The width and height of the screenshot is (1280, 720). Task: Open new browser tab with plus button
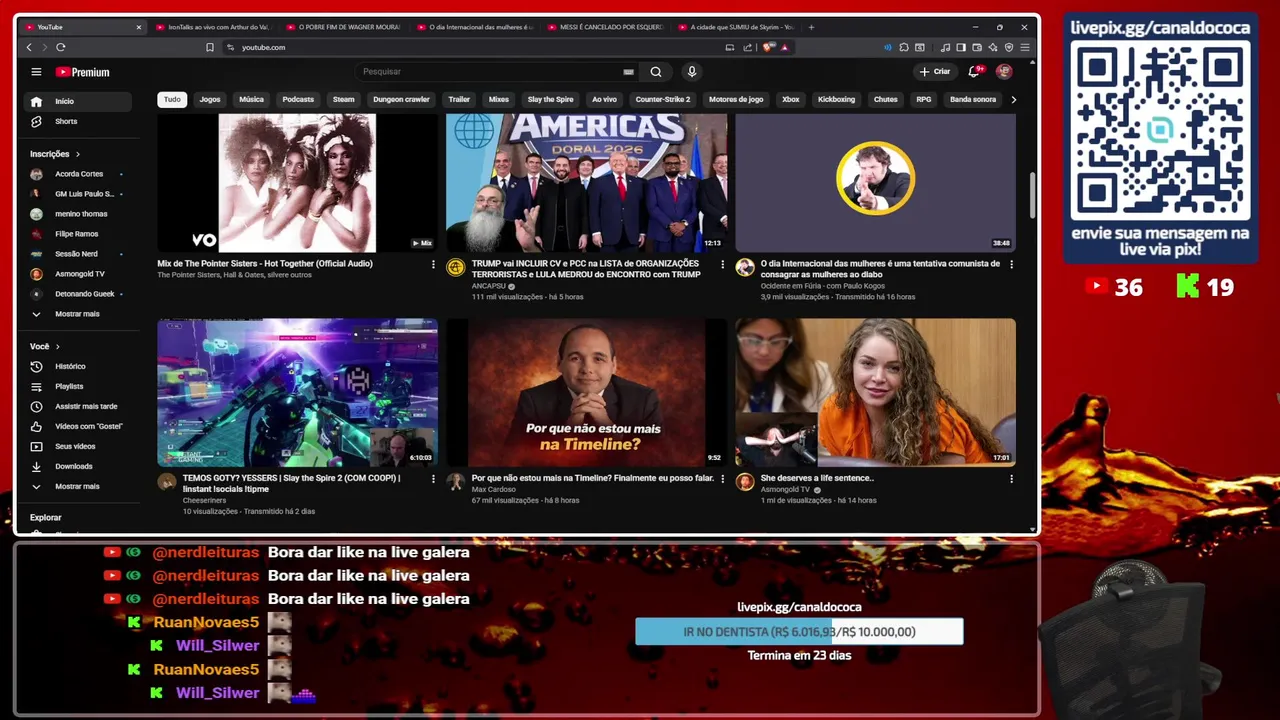(x=811, y=27)
